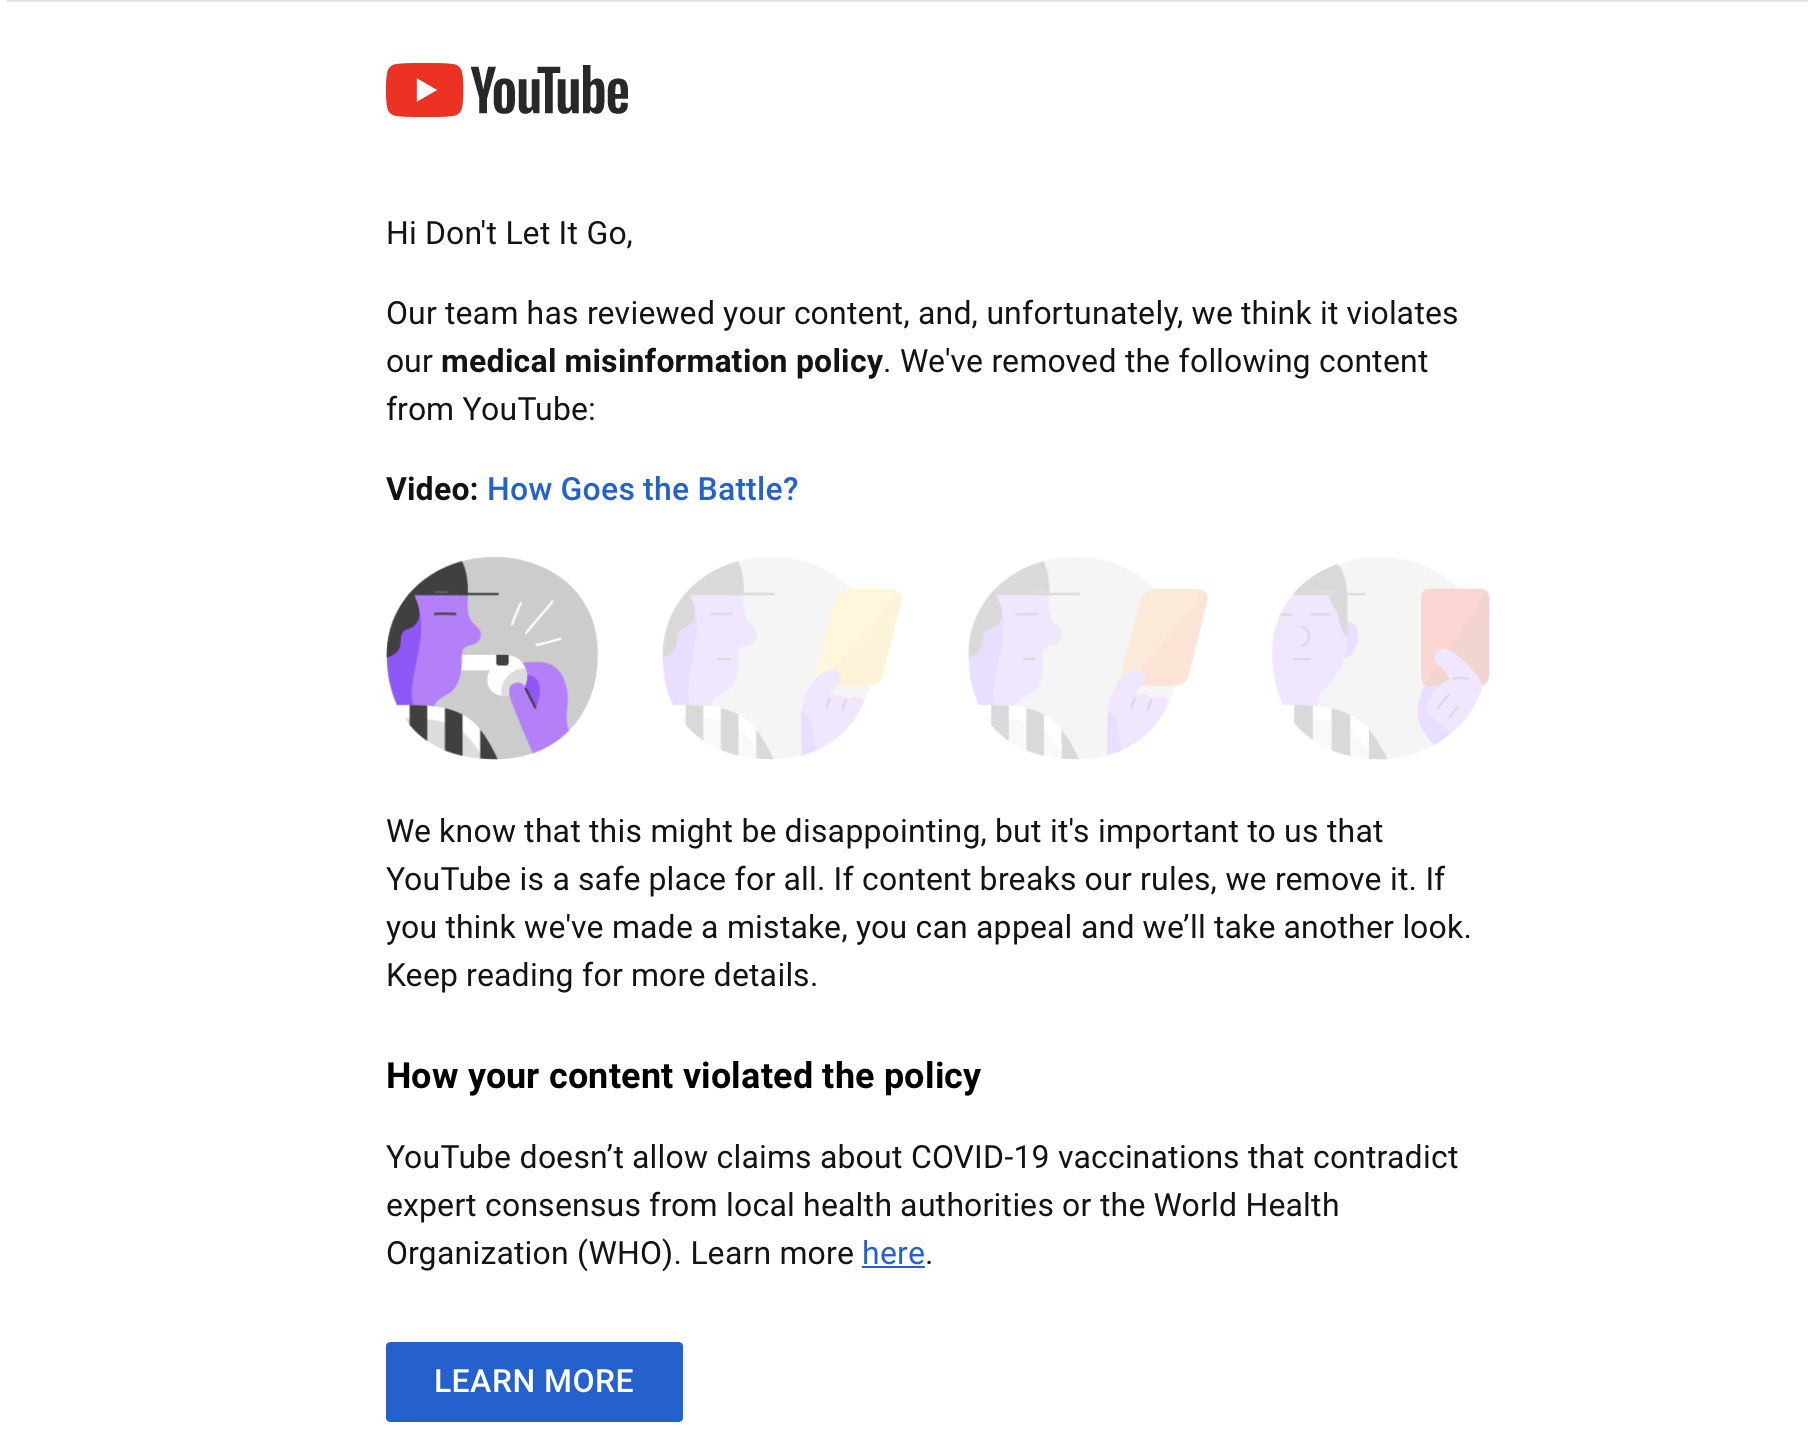Select the faded yellow card strike illustration

tap(782, 657)
